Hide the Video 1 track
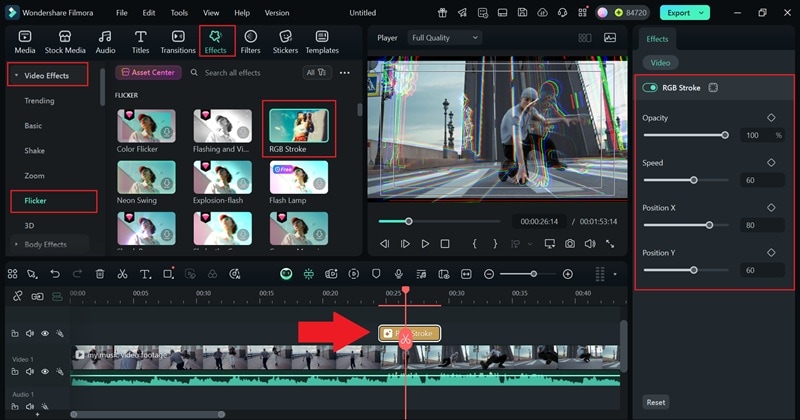Screen dimensions: 800x420 click(x=45, y=372)
